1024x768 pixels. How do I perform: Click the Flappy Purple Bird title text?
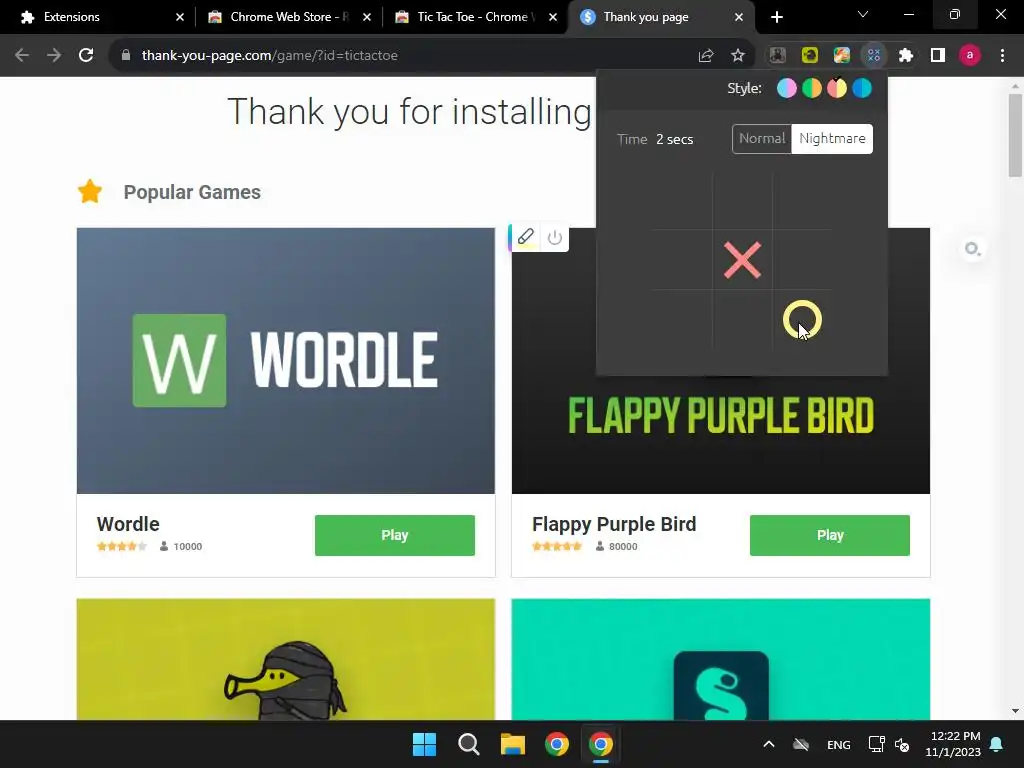point(614,524)
